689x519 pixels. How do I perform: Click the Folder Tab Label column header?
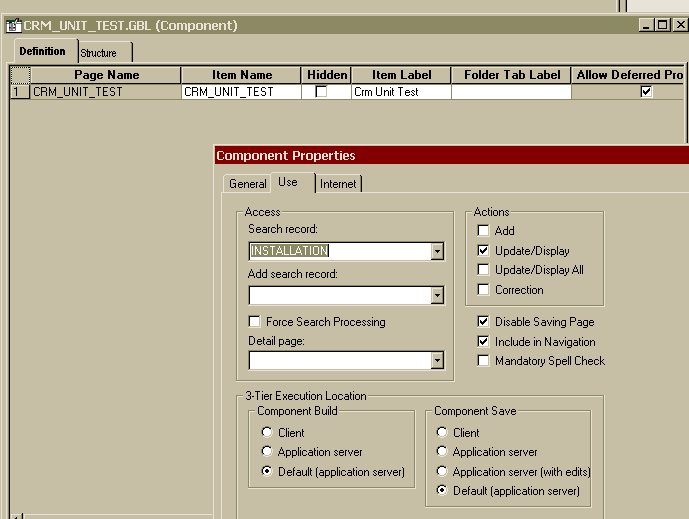(x=511, y=75)
